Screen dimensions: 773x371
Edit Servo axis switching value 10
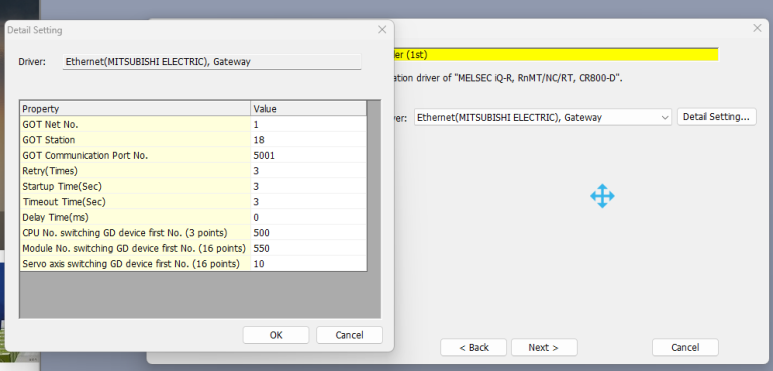click(309, 264)
